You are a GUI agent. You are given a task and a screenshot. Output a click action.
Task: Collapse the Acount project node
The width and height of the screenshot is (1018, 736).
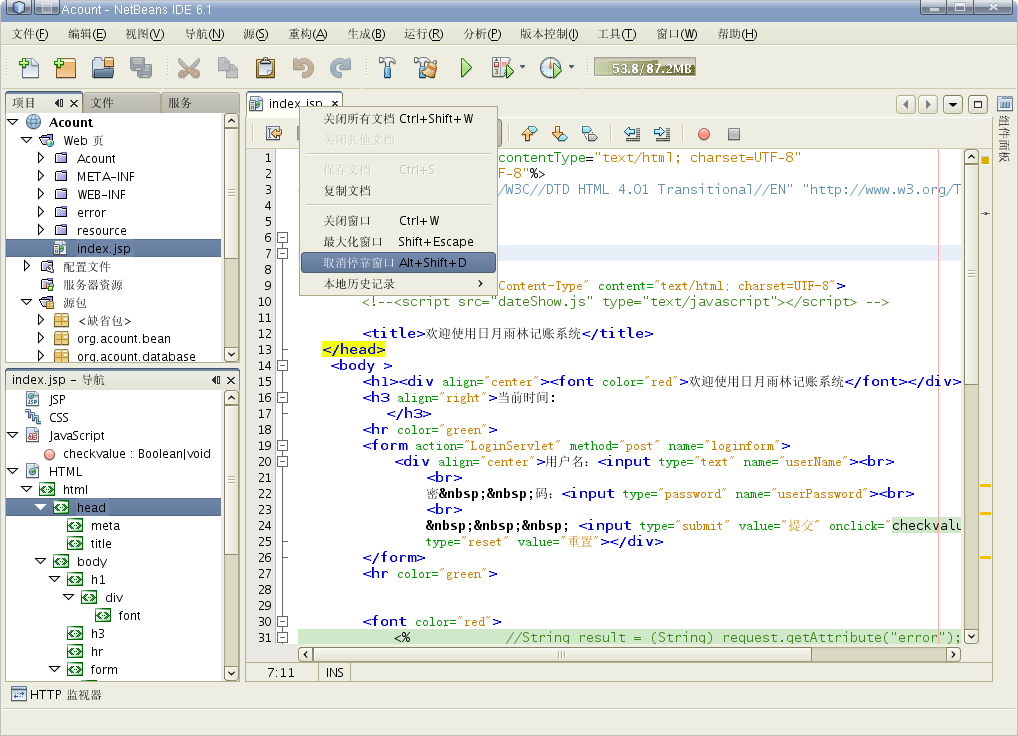[x=12, y=122]
